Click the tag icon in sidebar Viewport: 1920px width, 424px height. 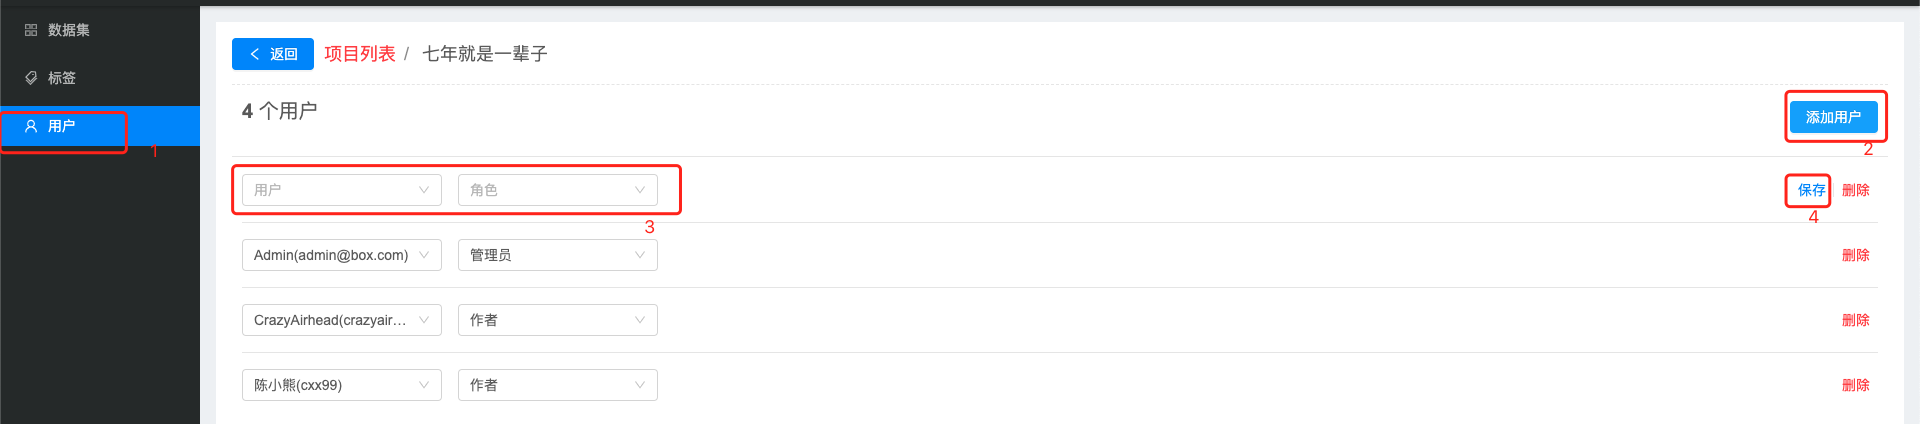(31, 78)
